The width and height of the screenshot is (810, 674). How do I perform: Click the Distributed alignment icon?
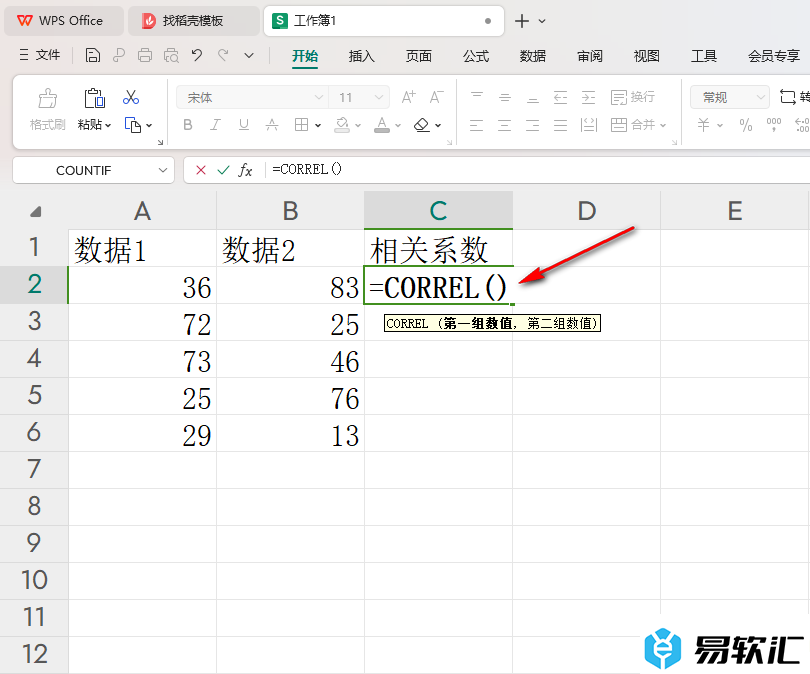coord(588,125)
